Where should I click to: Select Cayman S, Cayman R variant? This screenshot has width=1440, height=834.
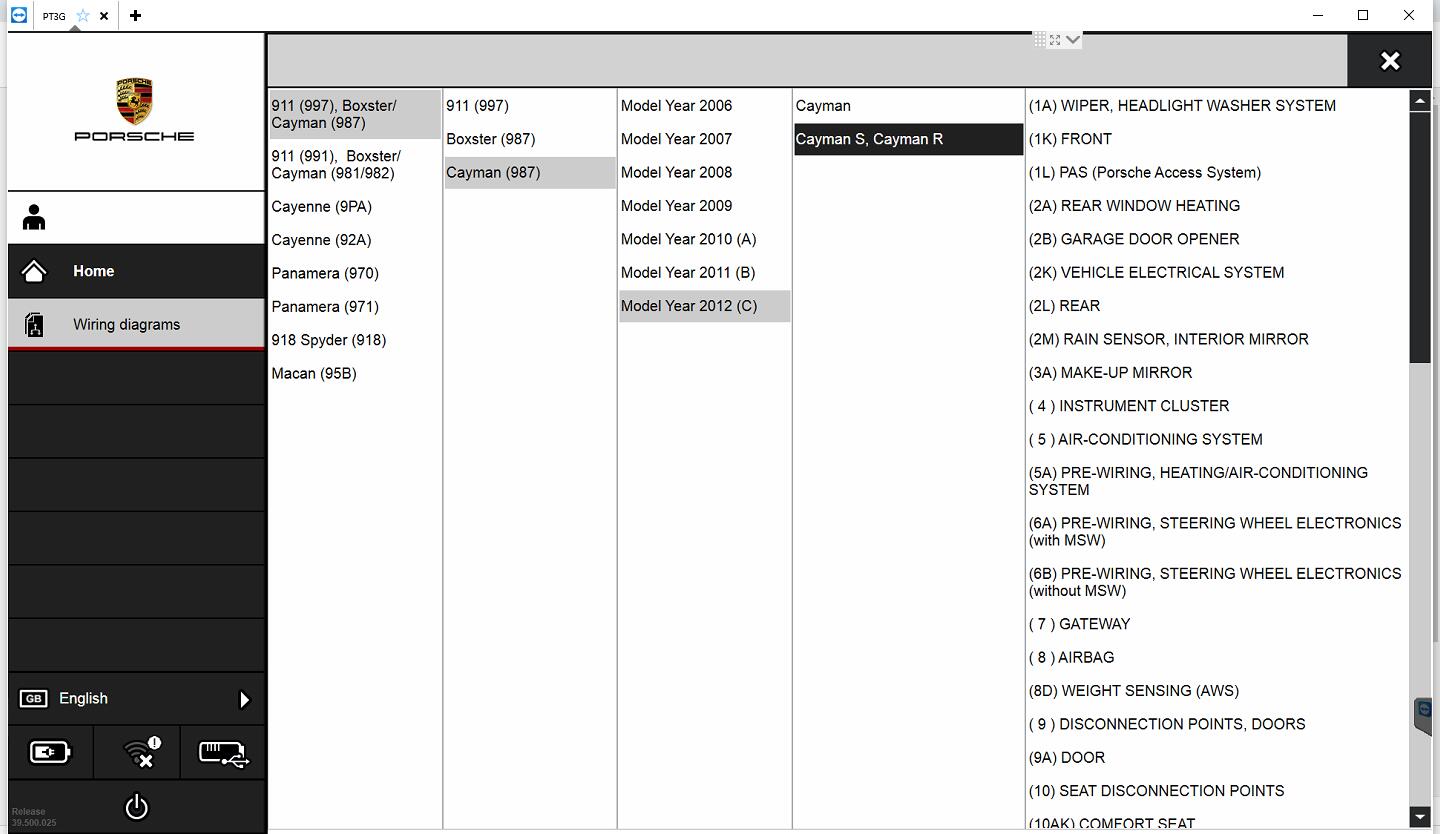(x=908, y=139)
